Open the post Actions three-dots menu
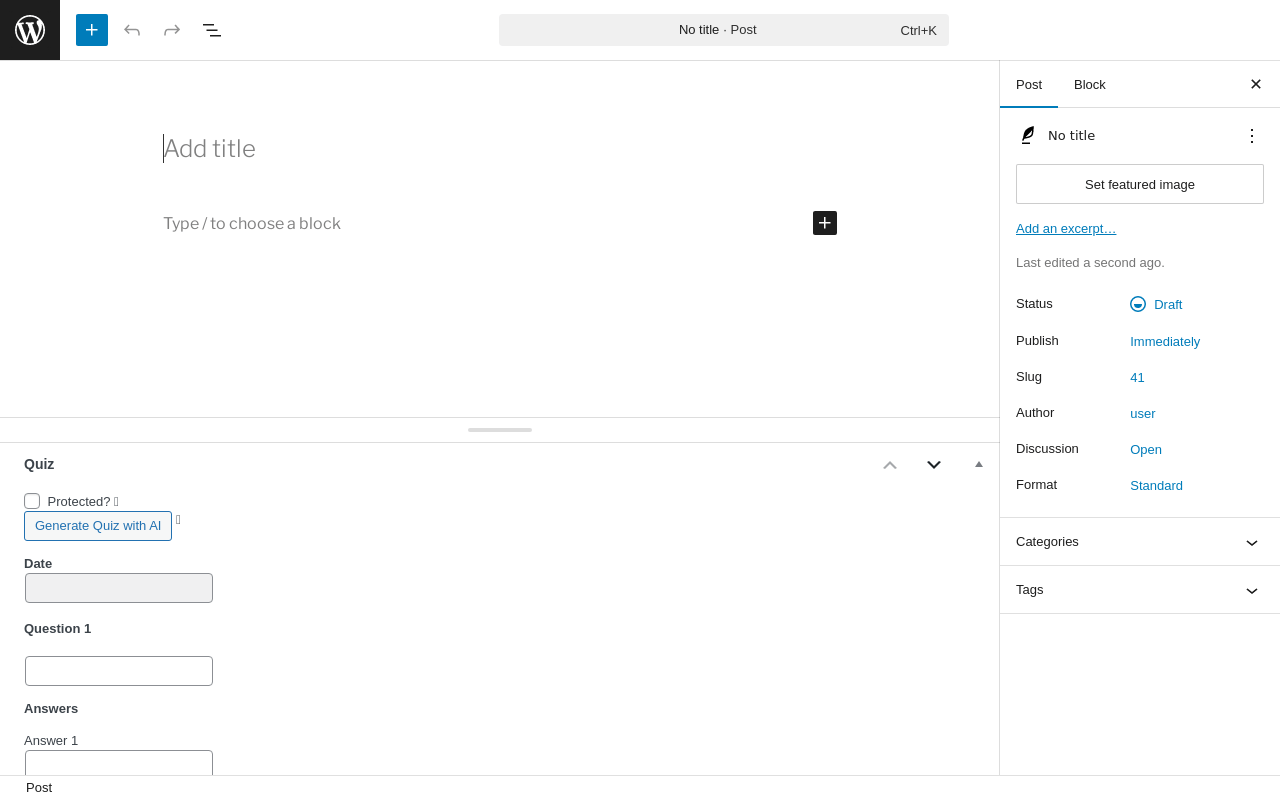This screenshot has height=800, width=1280. coord(1252,136)
